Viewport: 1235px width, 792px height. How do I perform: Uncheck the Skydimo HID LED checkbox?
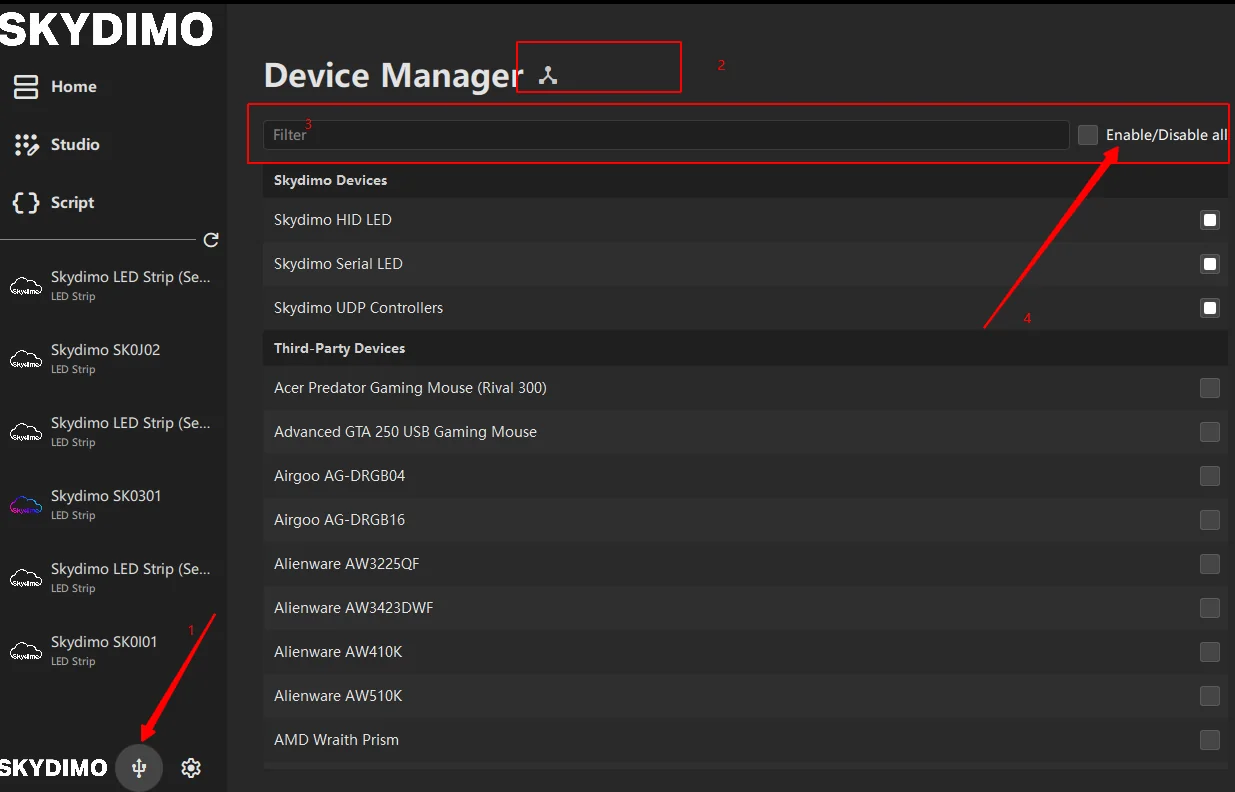[1210, 220]
